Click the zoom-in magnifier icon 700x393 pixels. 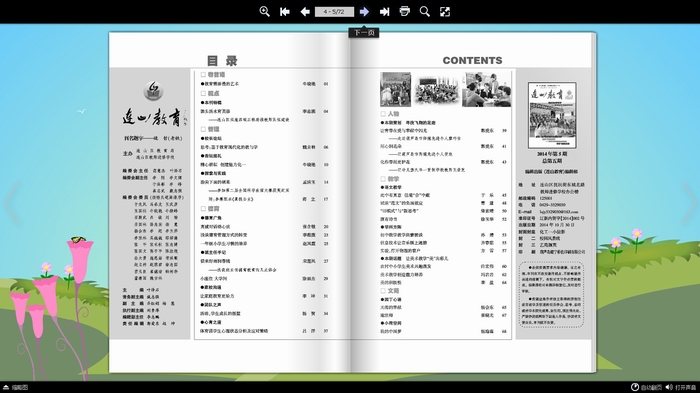264,12
